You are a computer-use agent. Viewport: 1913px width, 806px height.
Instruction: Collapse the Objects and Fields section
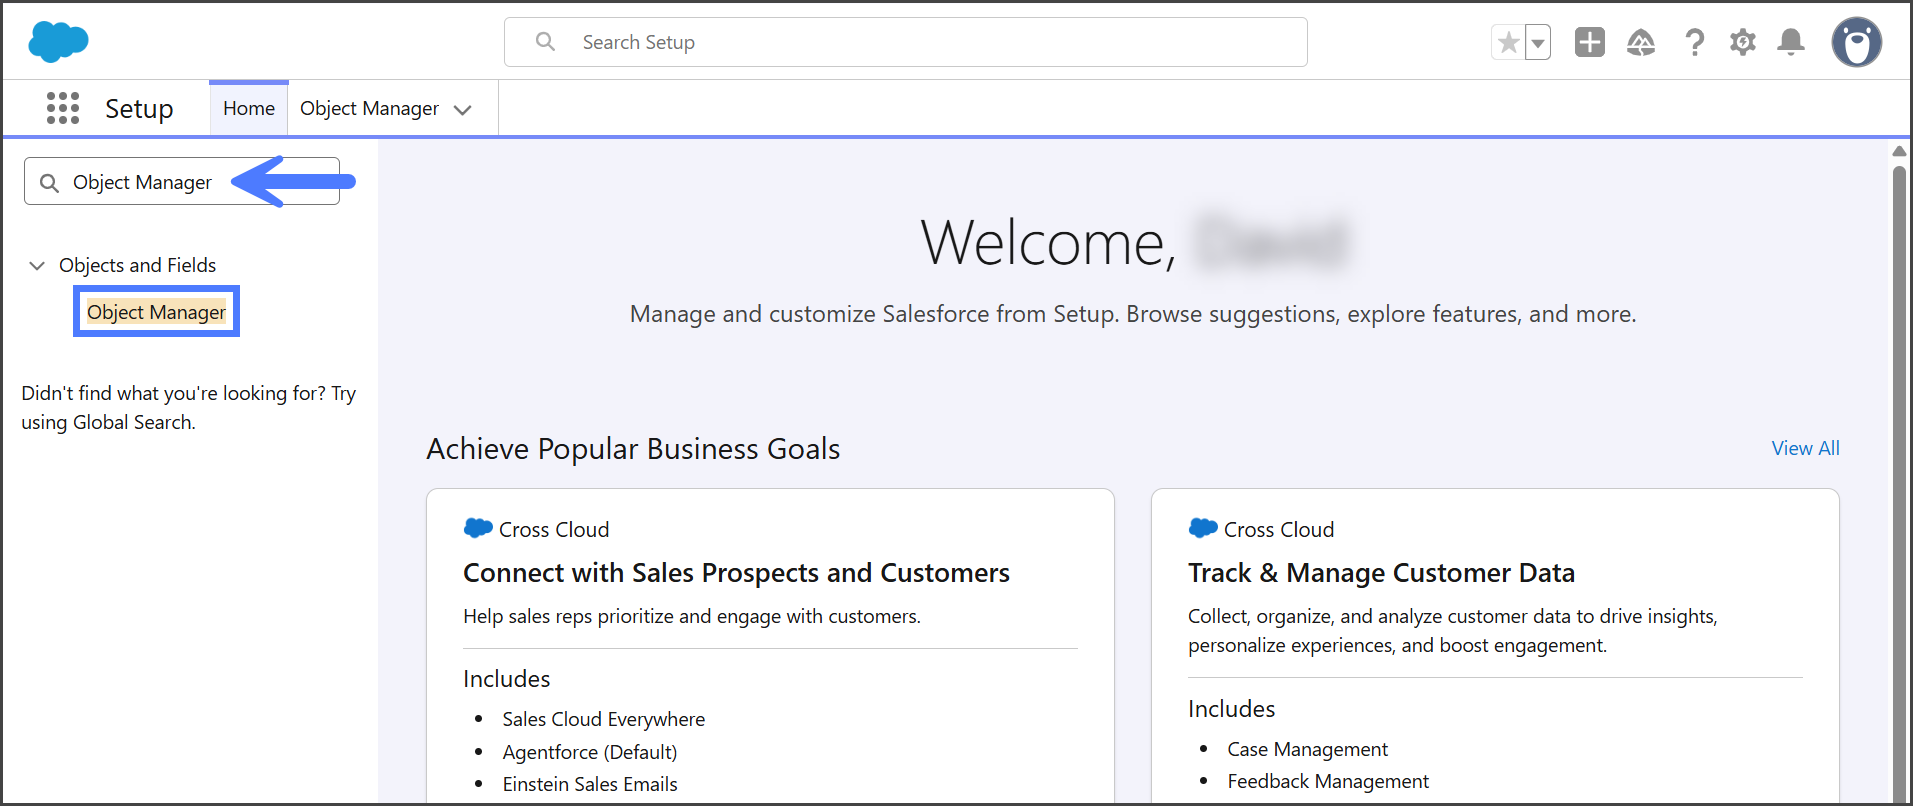click(x=37, y=265)
